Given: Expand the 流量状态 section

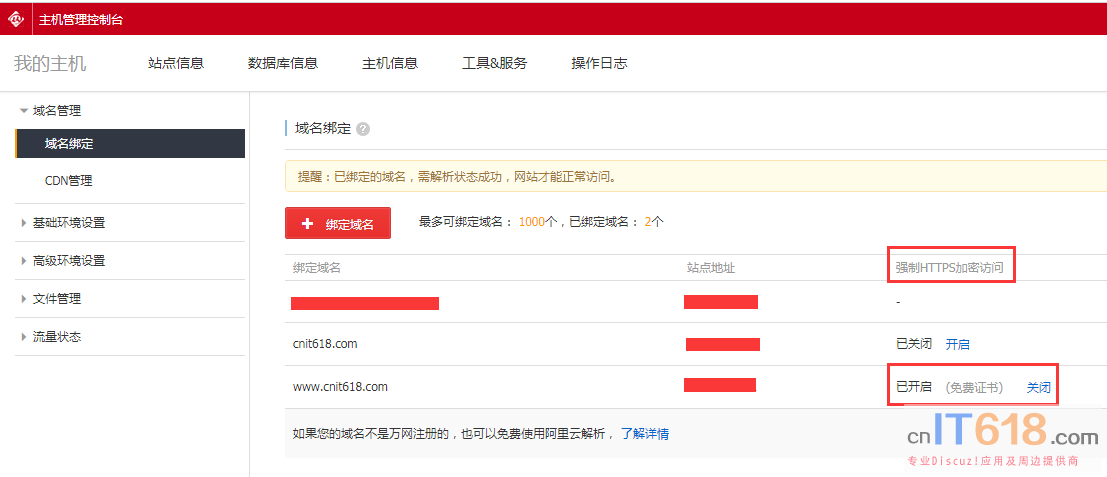Looking at the screenshot, I should (x=56, y=337).
